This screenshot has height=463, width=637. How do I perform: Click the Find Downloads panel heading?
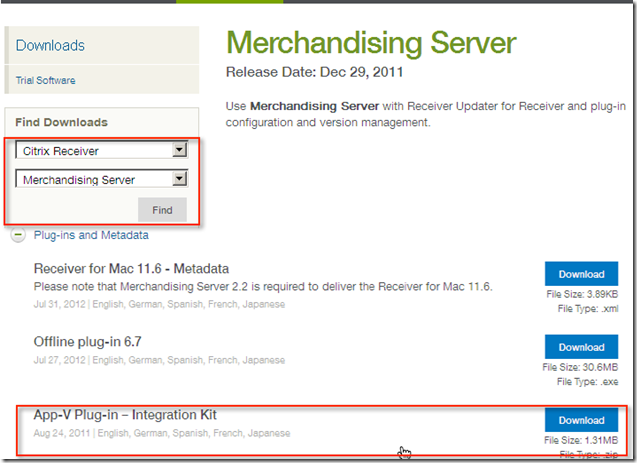point(61,122)
